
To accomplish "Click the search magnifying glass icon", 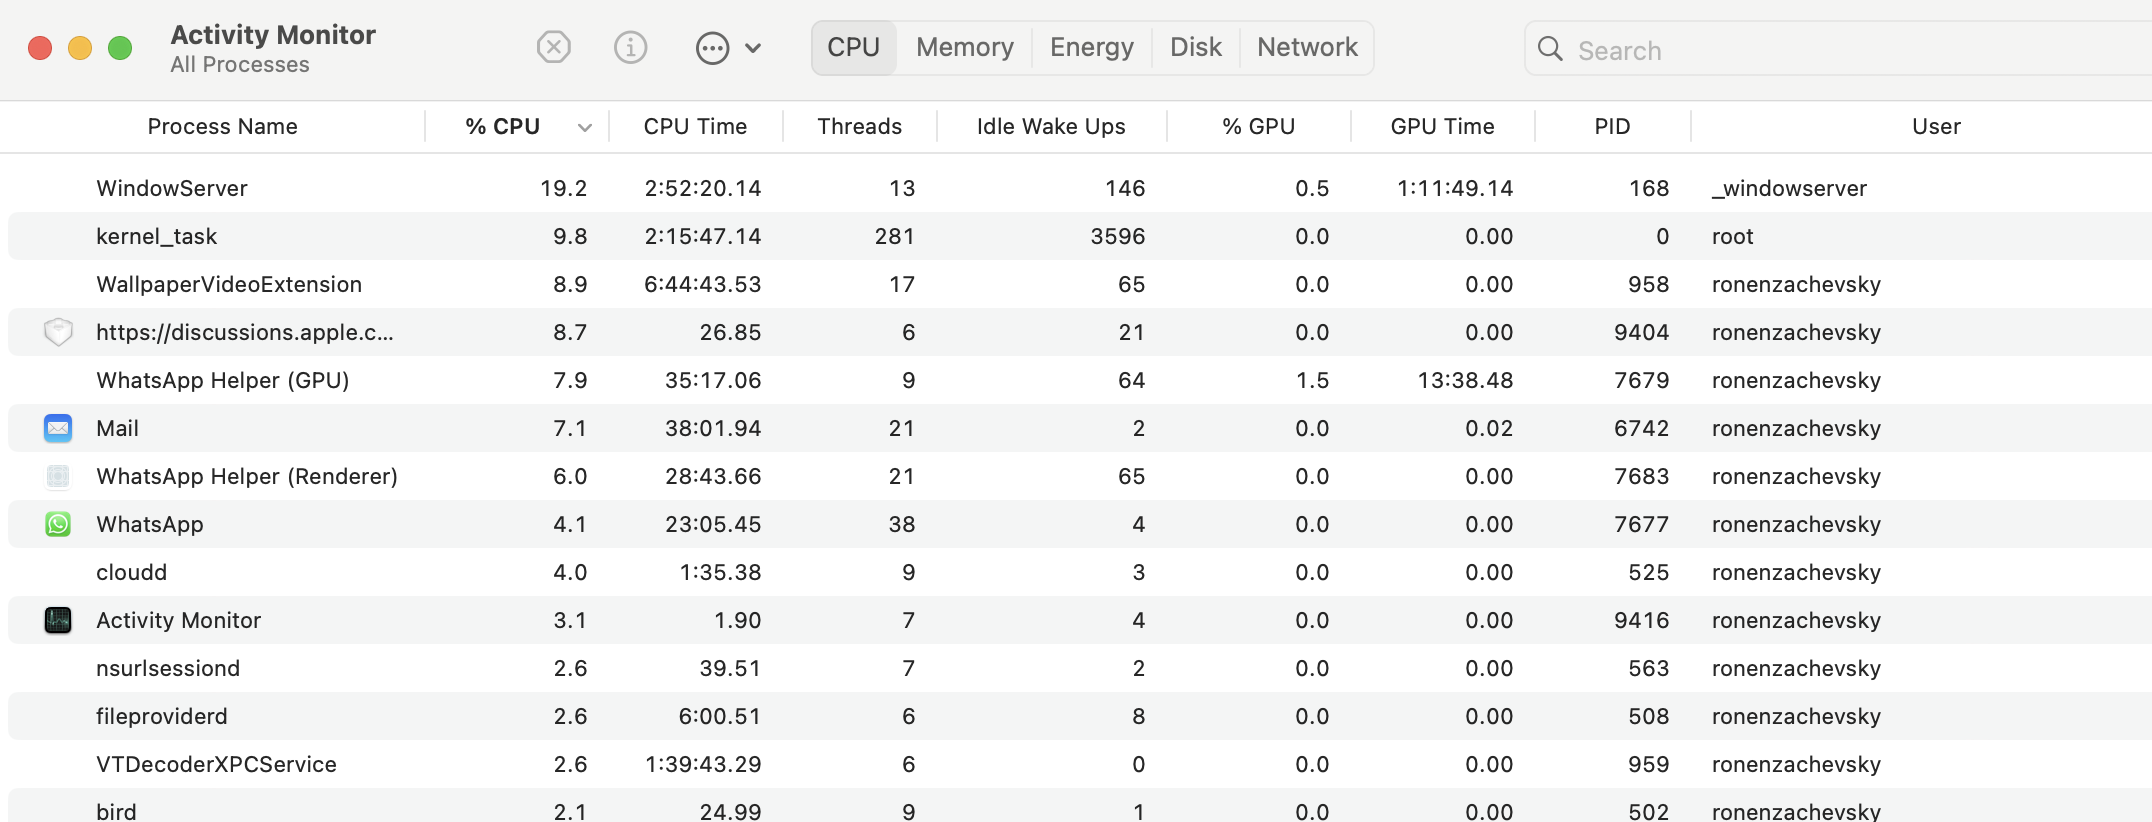I will [1550, 49].
